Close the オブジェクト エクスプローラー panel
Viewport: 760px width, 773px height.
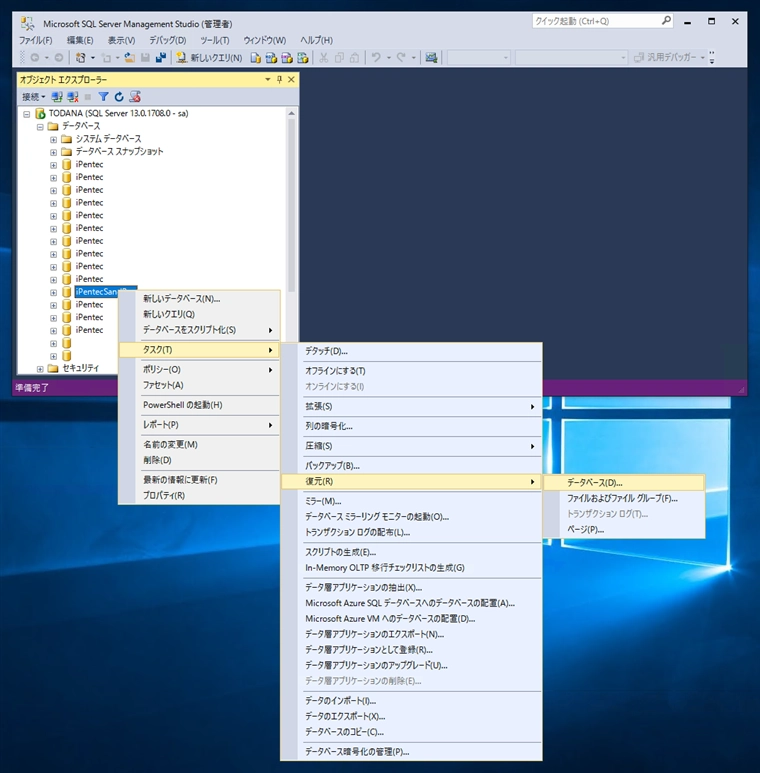(x=291, y=79)
